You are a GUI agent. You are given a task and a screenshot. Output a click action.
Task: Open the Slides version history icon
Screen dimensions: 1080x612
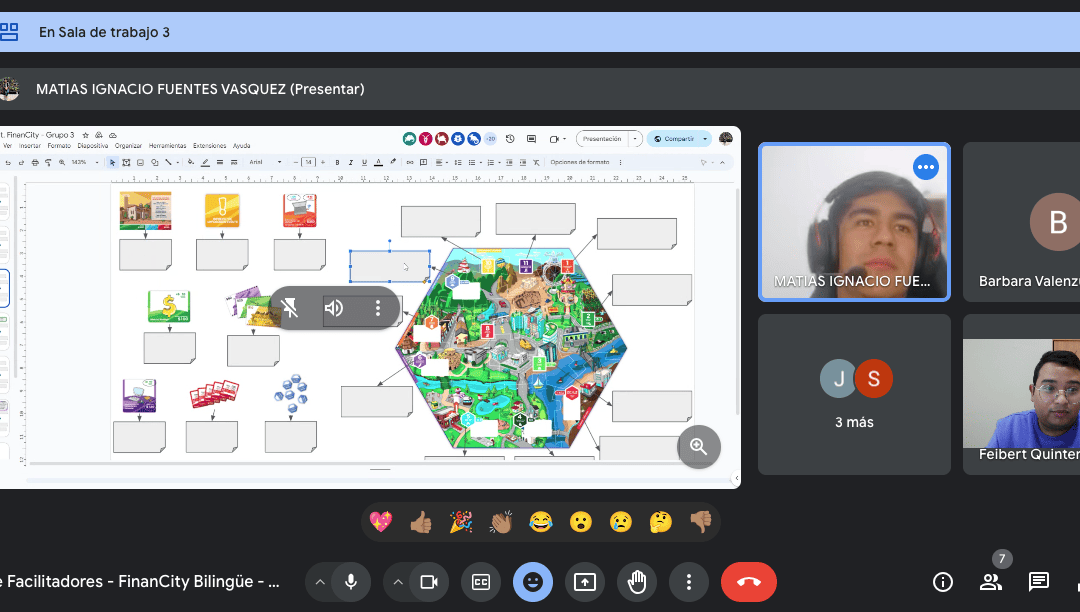[510, 139]
